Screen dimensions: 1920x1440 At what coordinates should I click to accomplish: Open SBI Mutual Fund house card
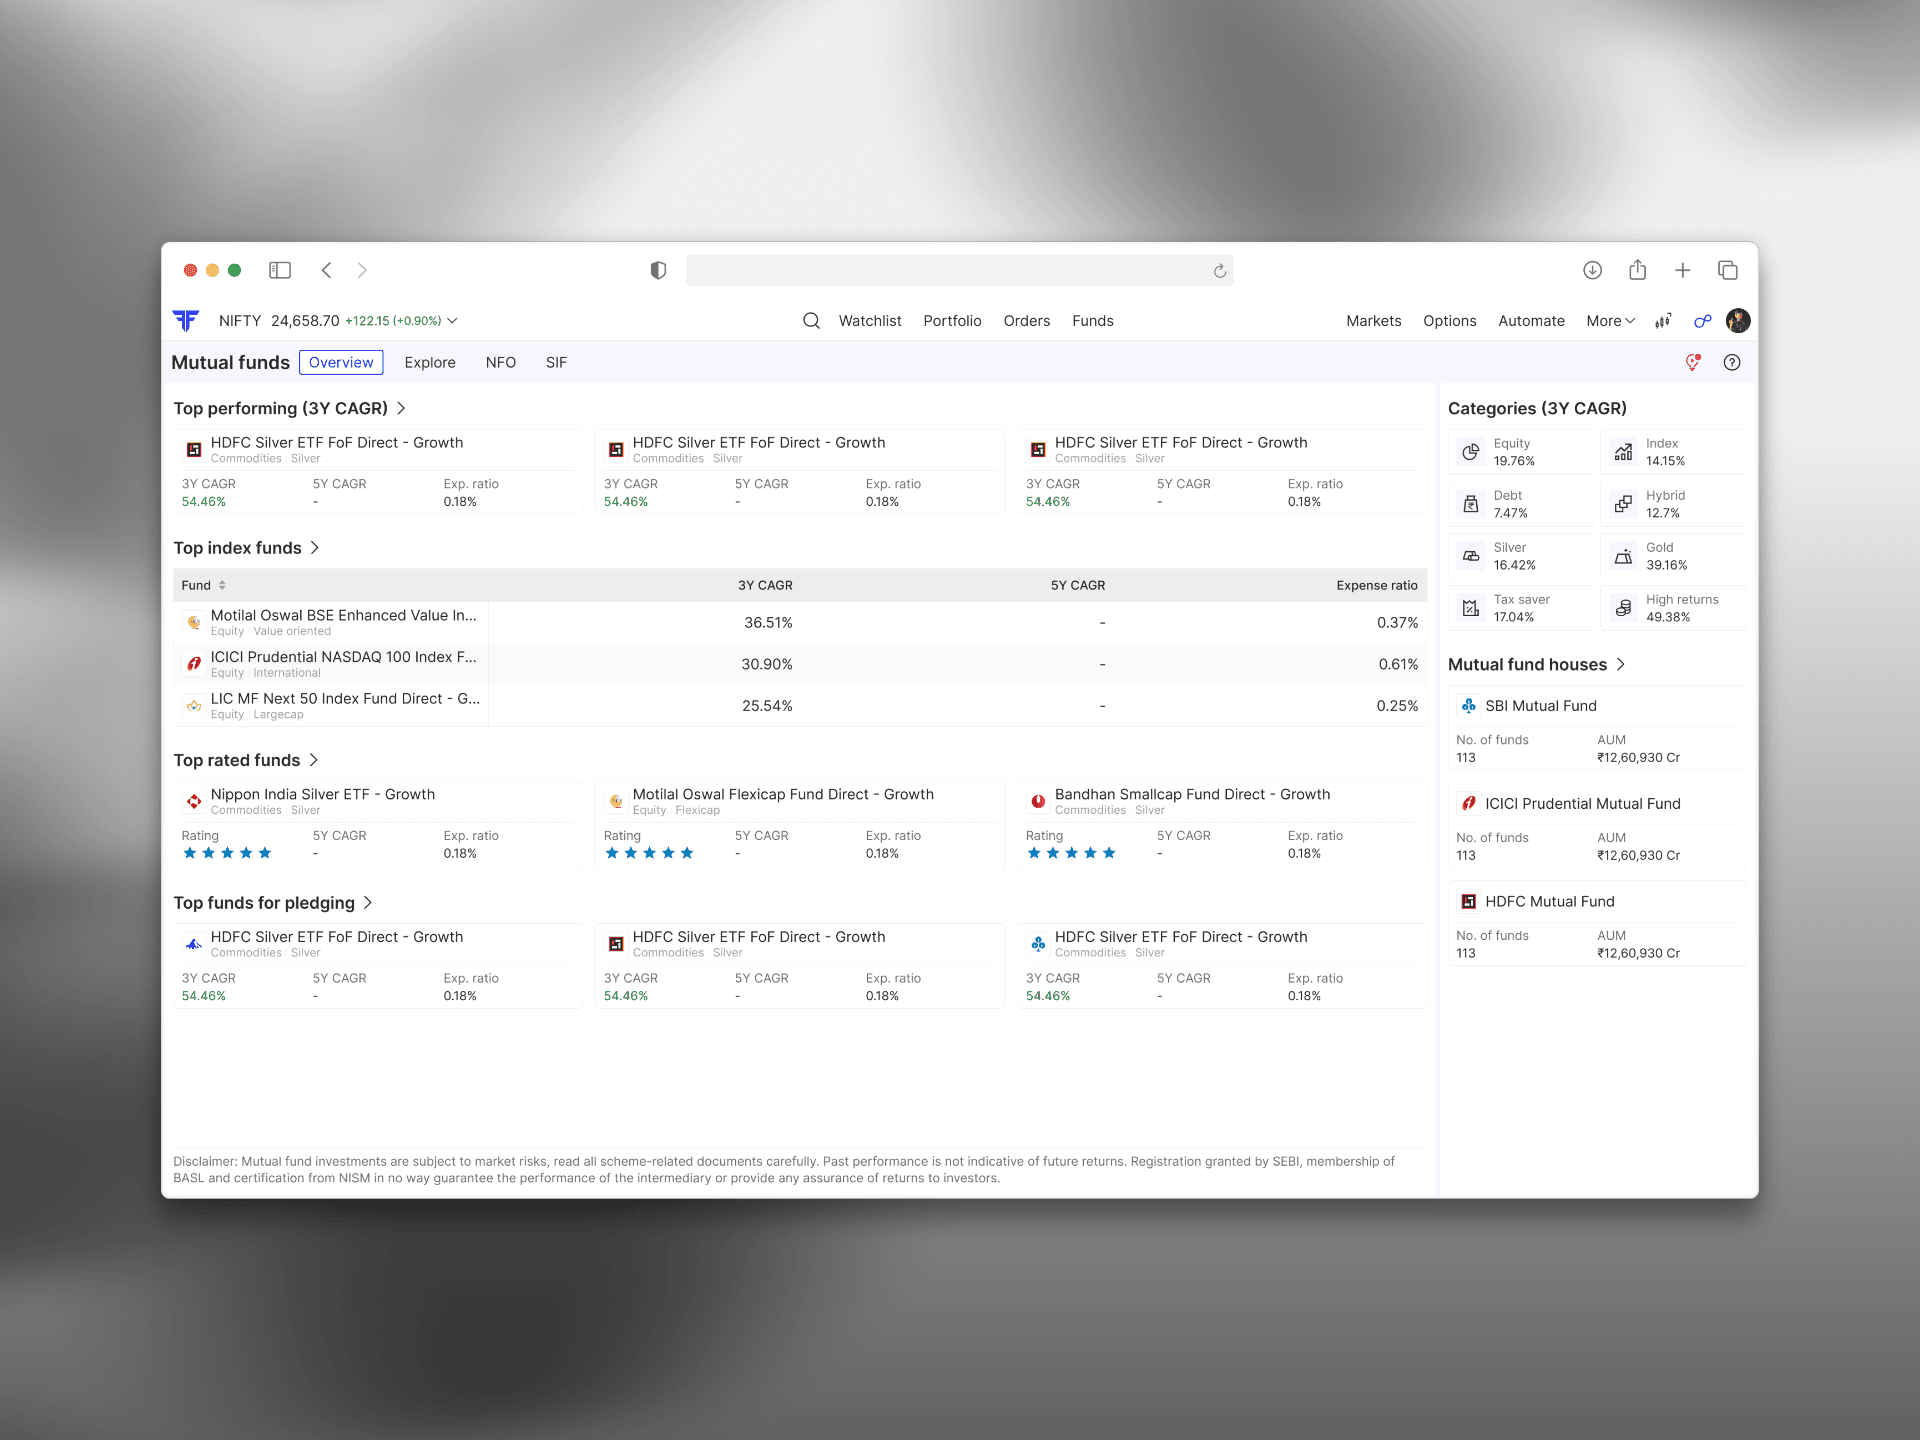[1596, 728]
